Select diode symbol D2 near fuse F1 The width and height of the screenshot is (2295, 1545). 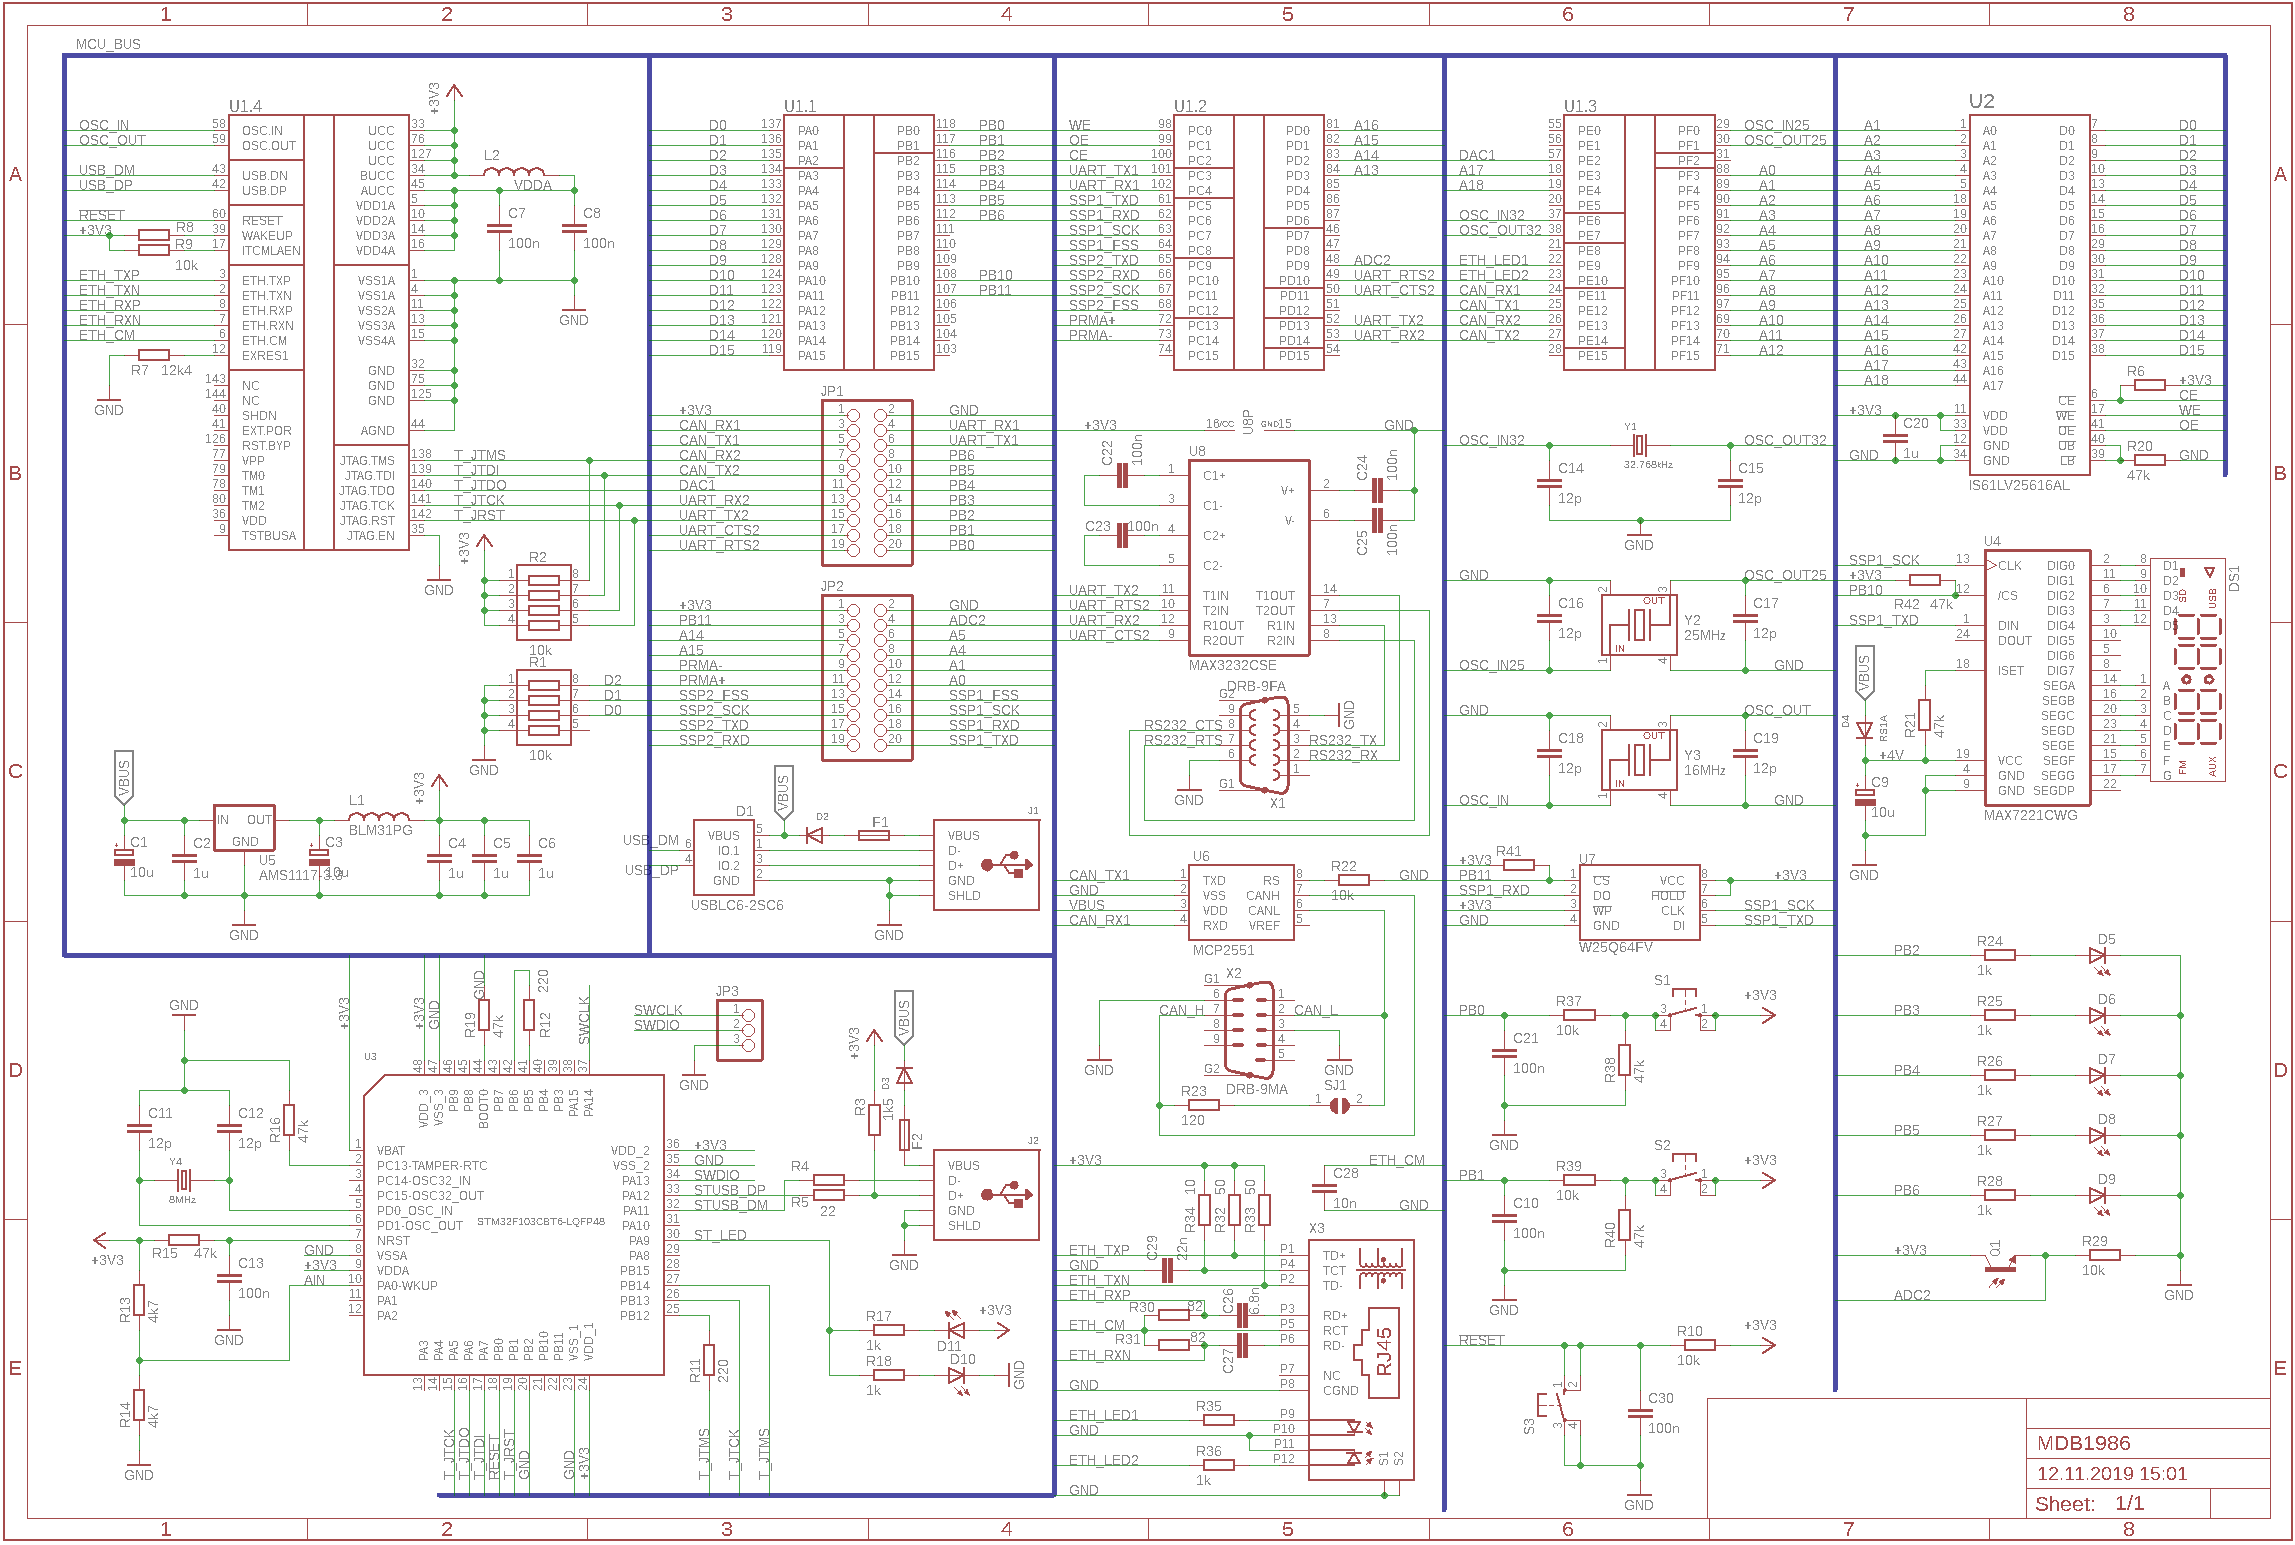click(815, 835)
